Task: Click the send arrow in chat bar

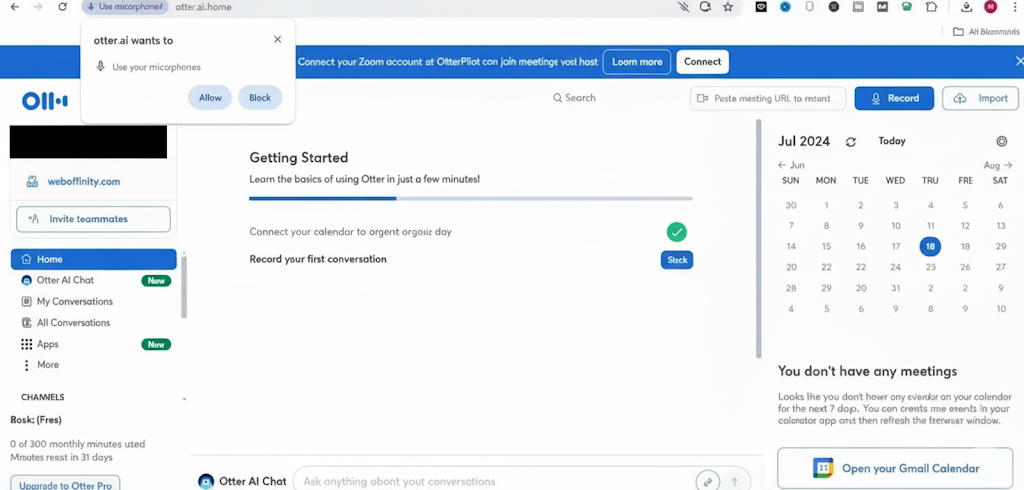Action: (x=735, y=481)
